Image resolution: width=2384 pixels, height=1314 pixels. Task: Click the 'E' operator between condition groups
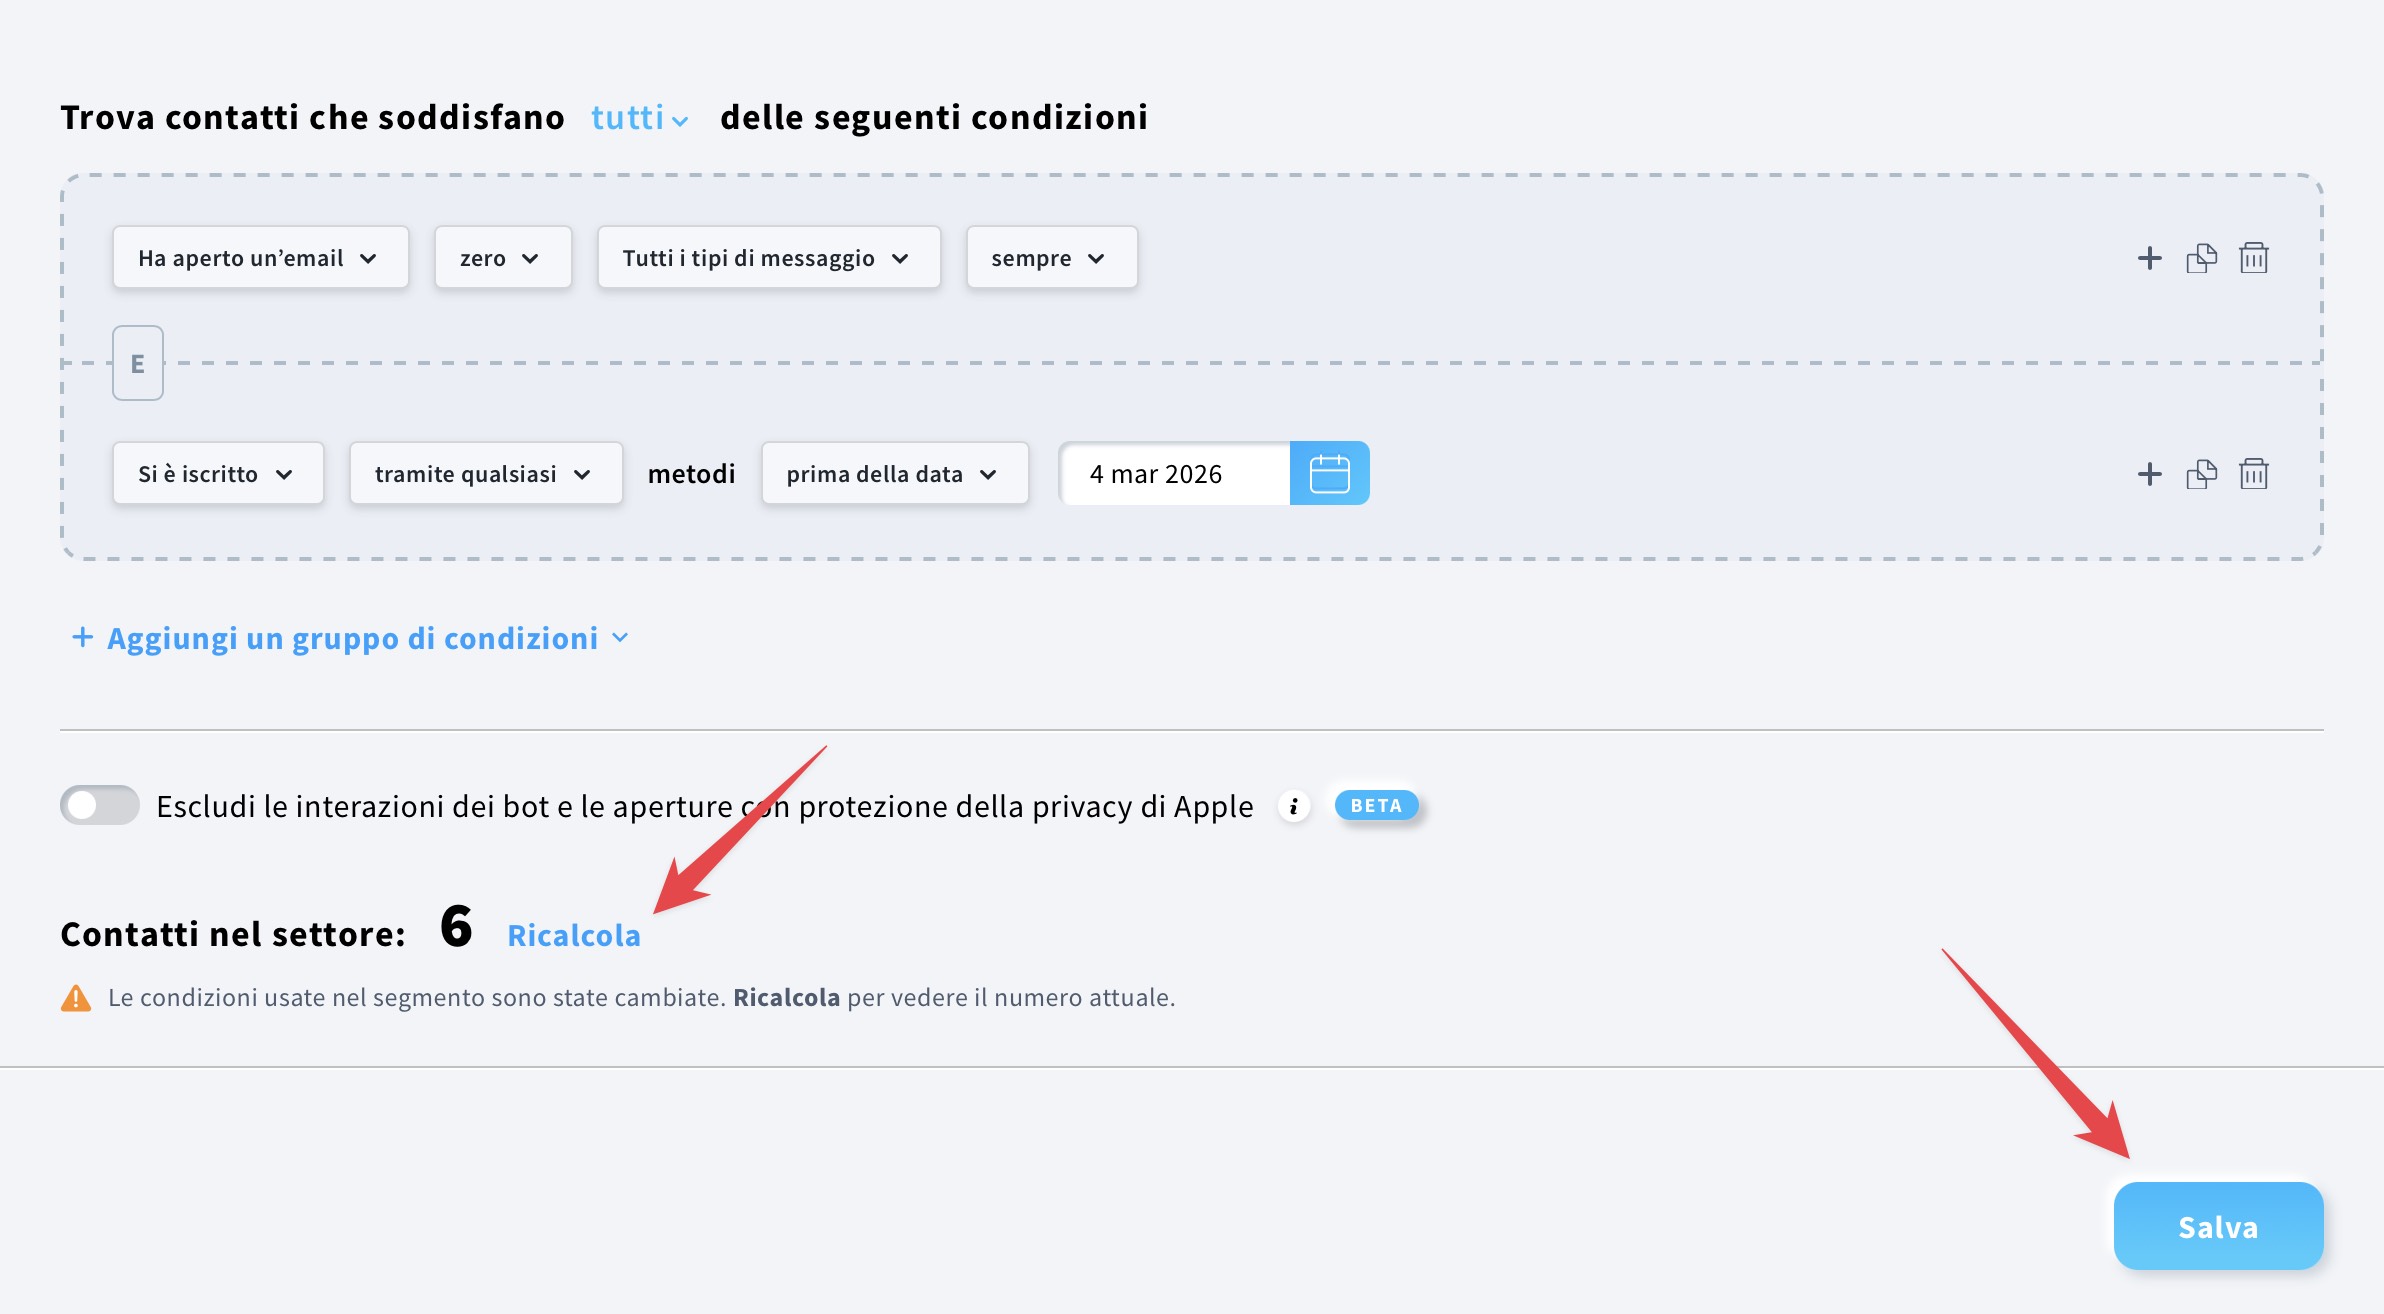point(137,363)
